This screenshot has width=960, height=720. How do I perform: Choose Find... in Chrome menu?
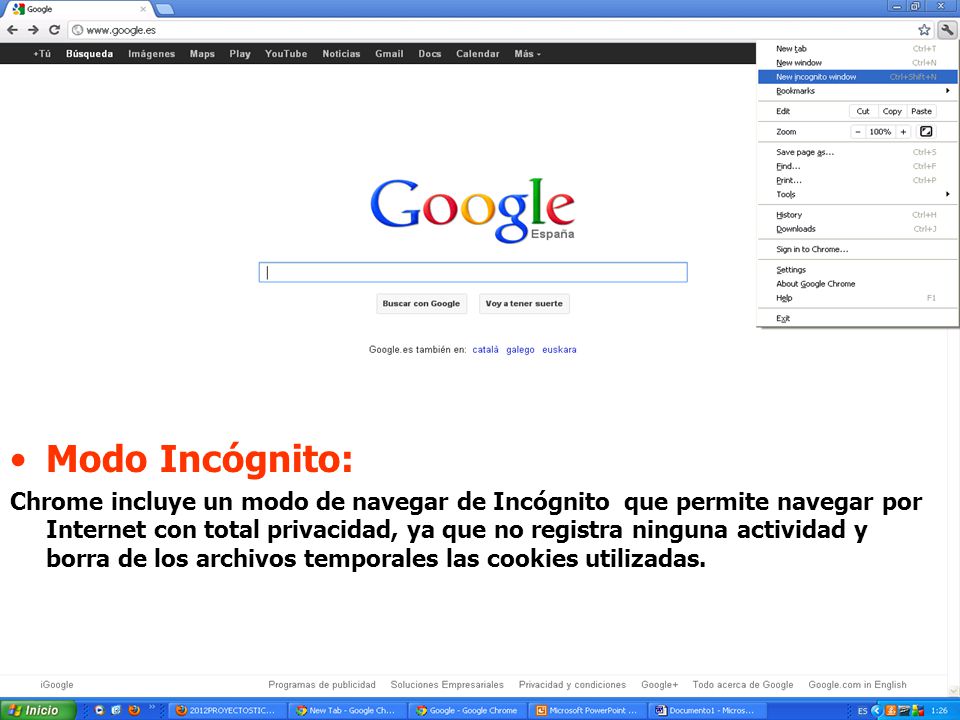pyautogui.click(x=857, y=166)
